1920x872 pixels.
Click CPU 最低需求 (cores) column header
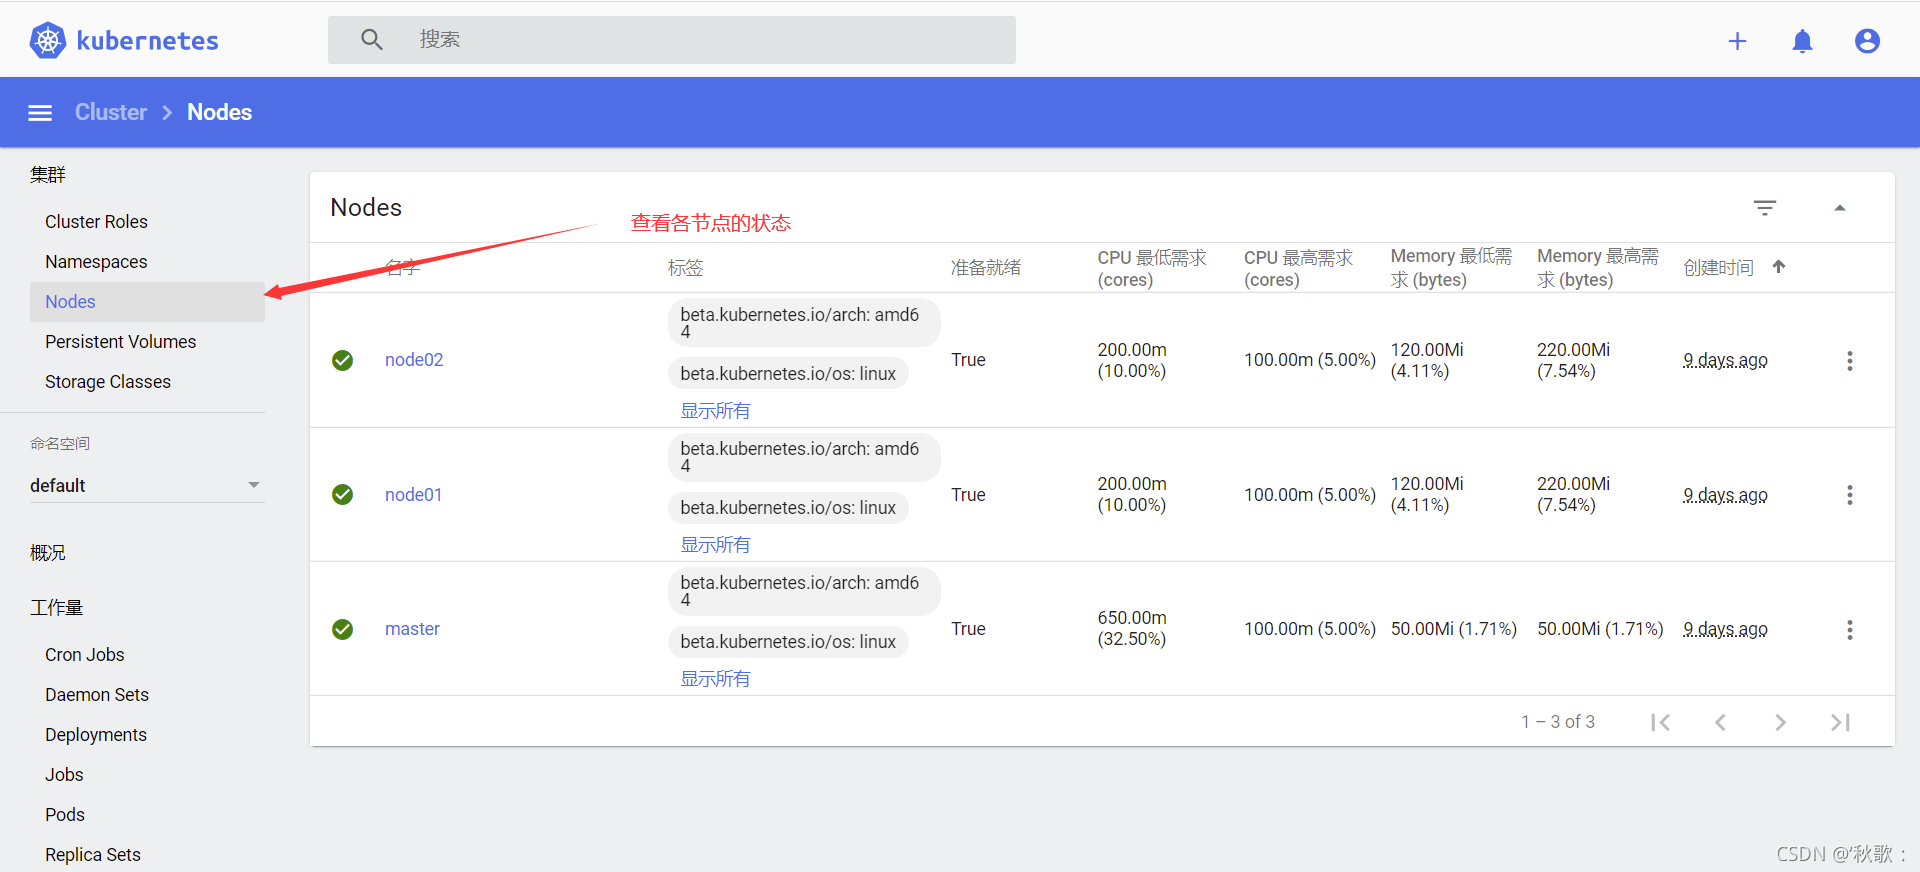[x=1152, y=268]
